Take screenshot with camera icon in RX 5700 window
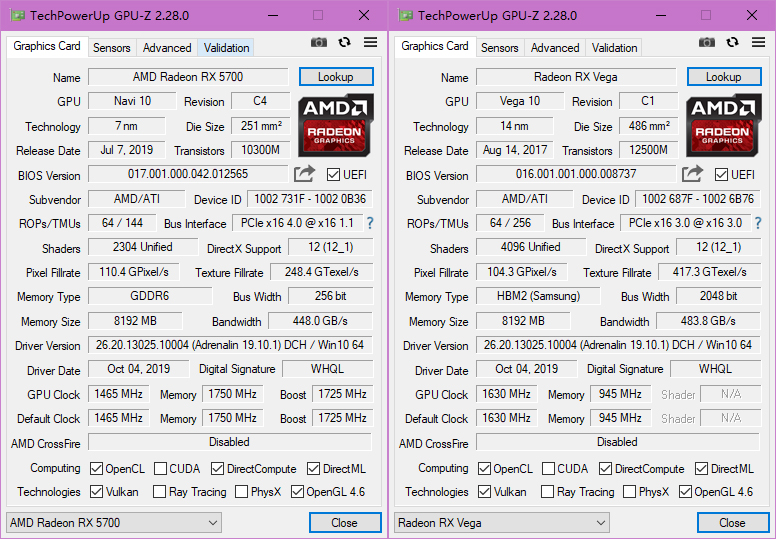 click(x=319, y=43)
